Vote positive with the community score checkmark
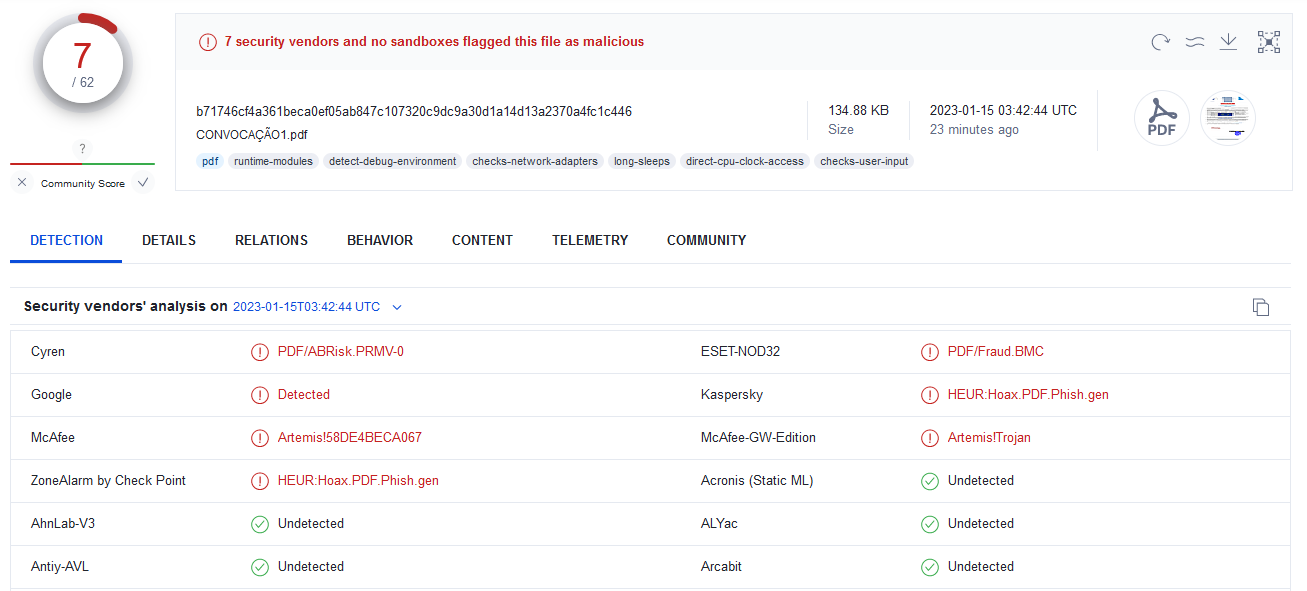The width and height of the screenshot is (1307, 591). 143,183
